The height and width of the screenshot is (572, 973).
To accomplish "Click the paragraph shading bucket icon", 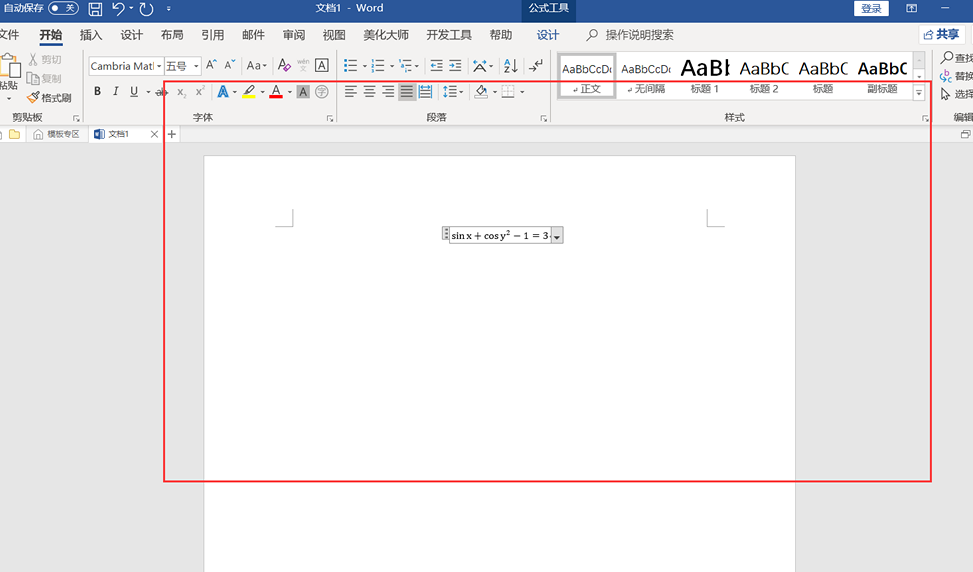I will pos(481,92).
